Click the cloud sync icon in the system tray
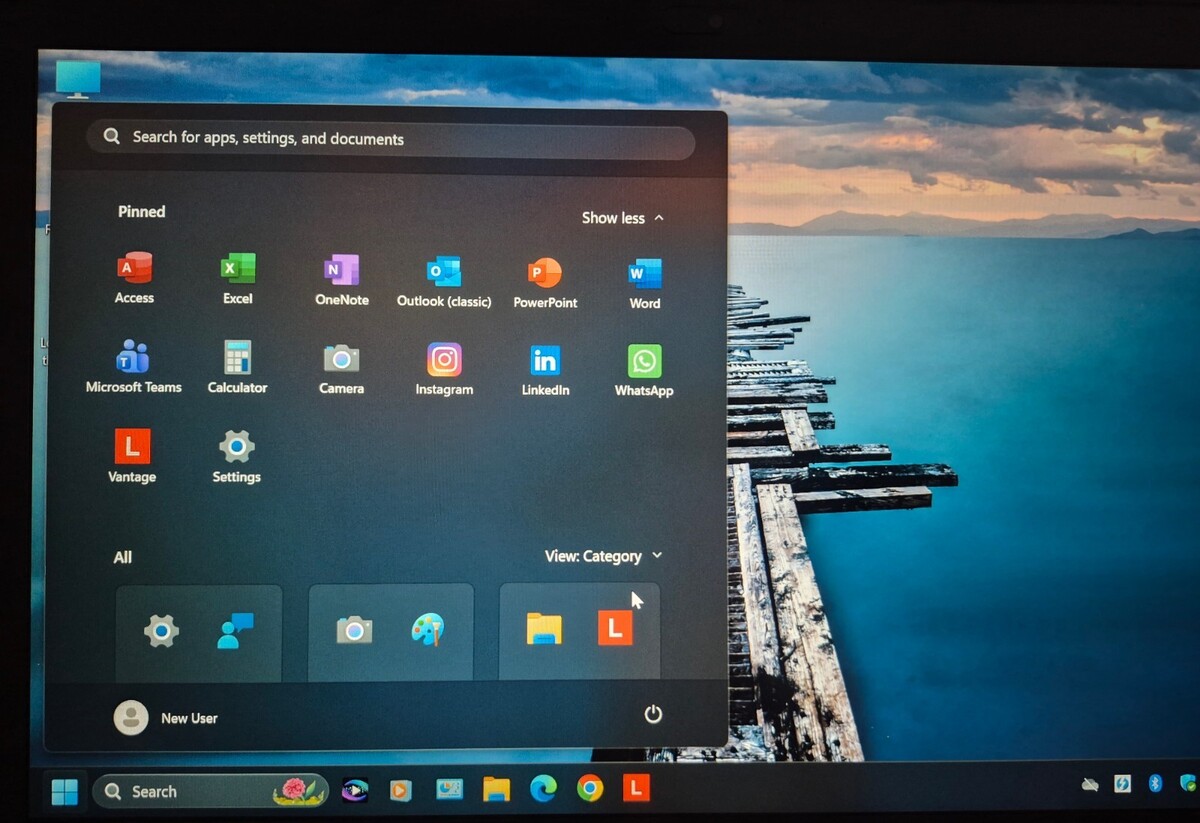The width and height of the screenshot is (1200, 823). pos(1090,784)
